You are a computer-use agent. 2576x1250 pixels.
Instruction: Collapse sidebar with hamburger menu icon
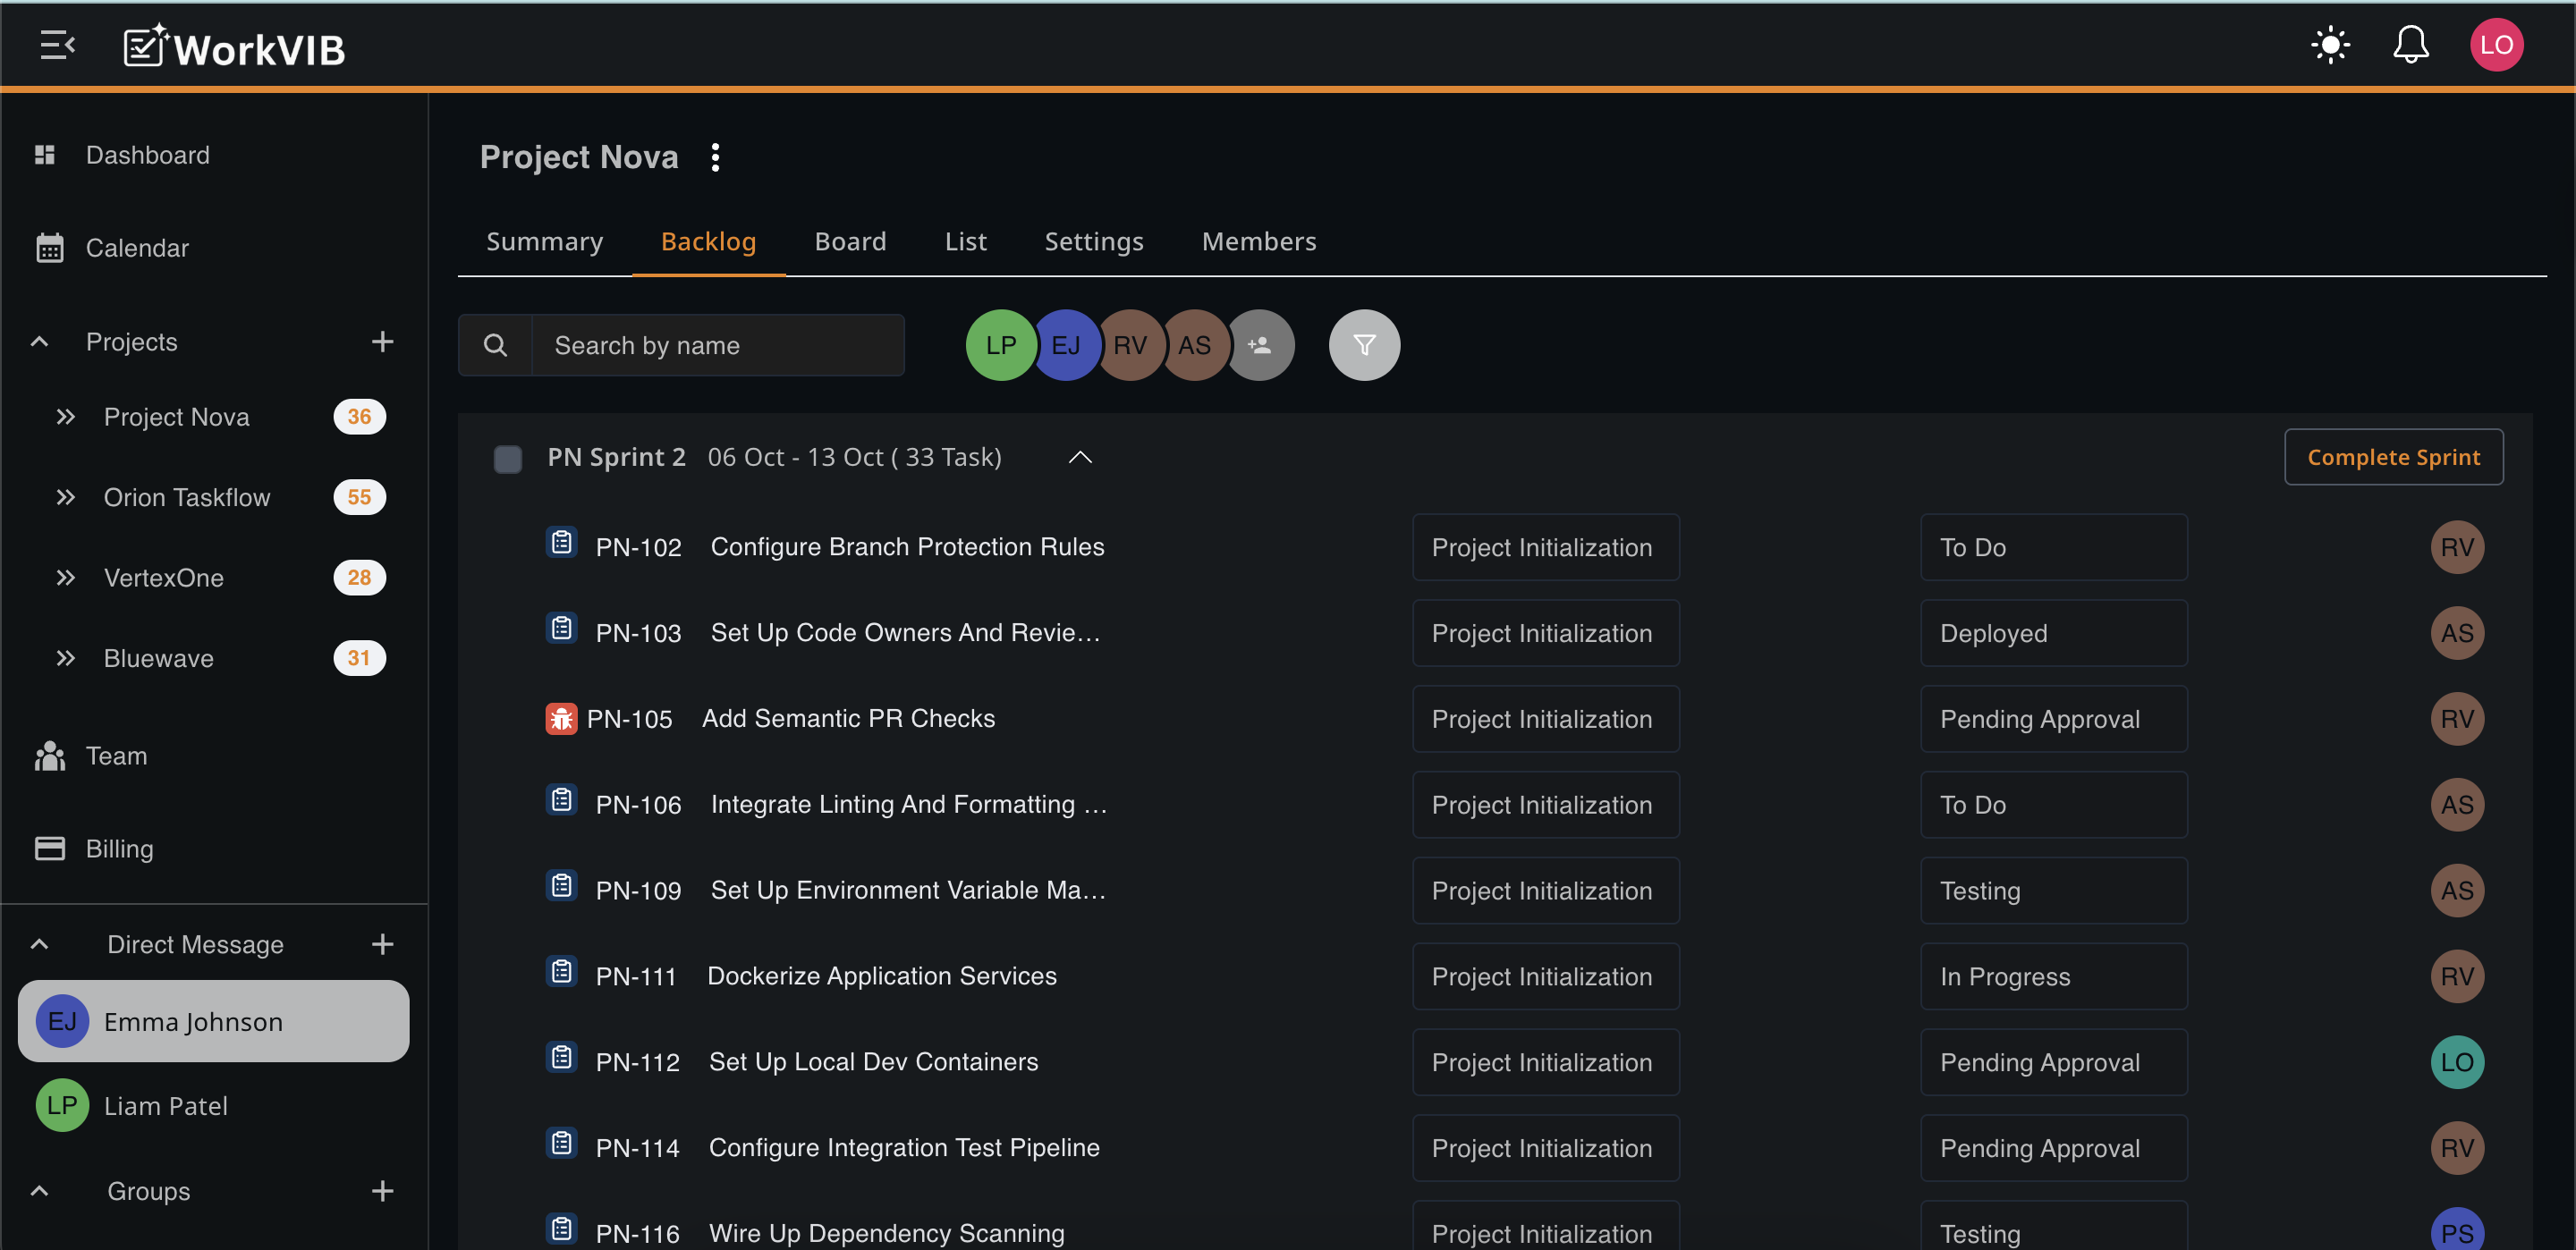(57, 45)
